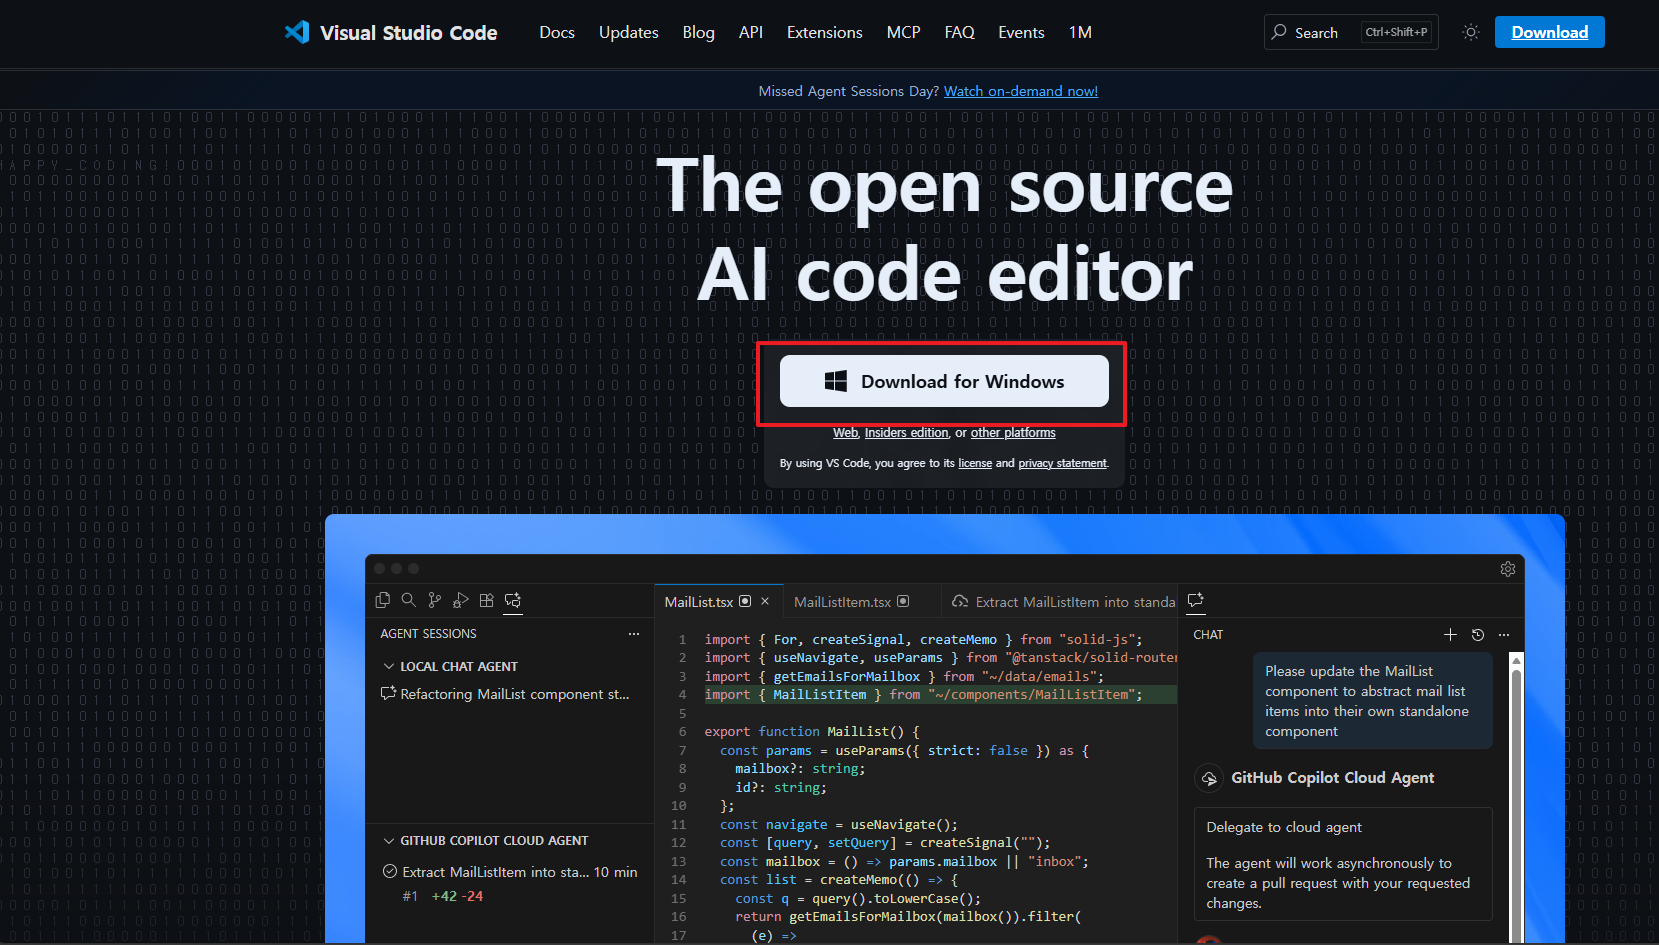The height and width of the screenshot is (945, 1659).
Task: Open the other platforms link
Action: (1013, 433)
